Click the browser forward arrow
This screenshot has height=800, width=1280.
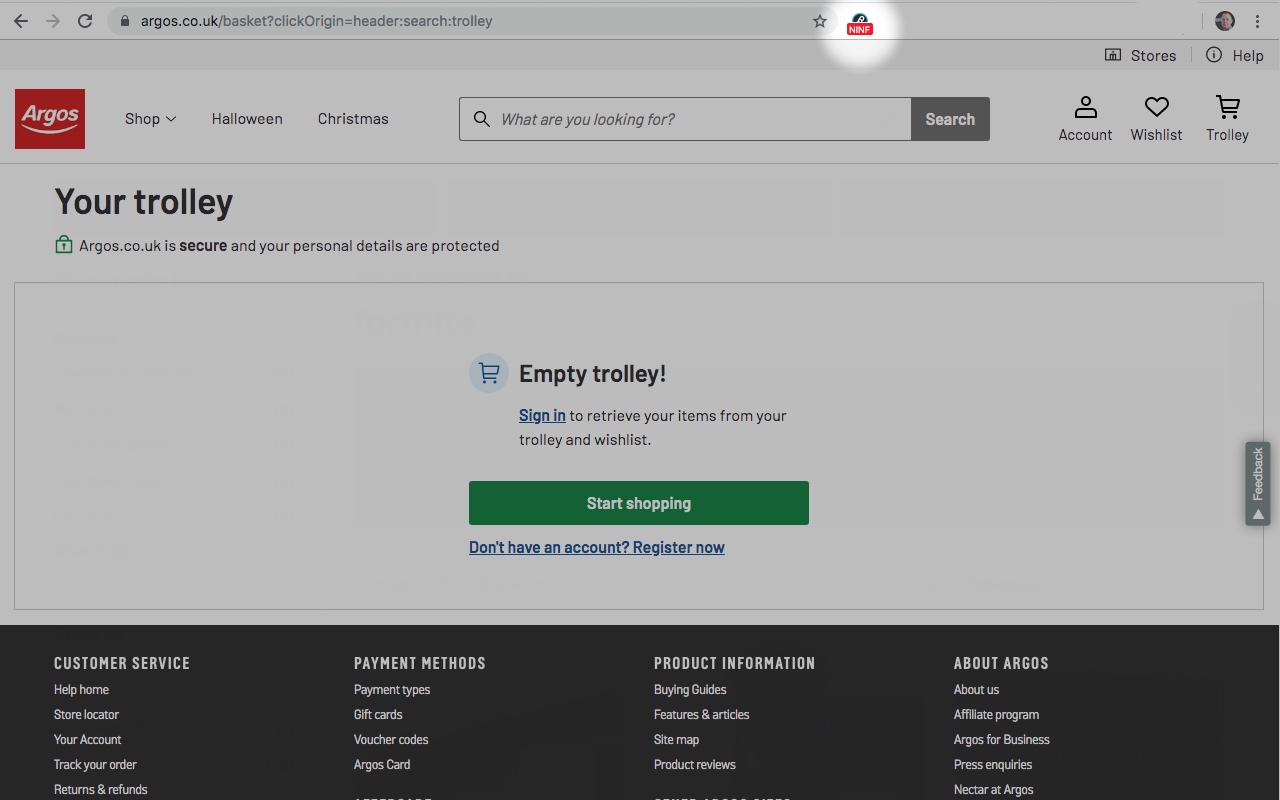53,21
